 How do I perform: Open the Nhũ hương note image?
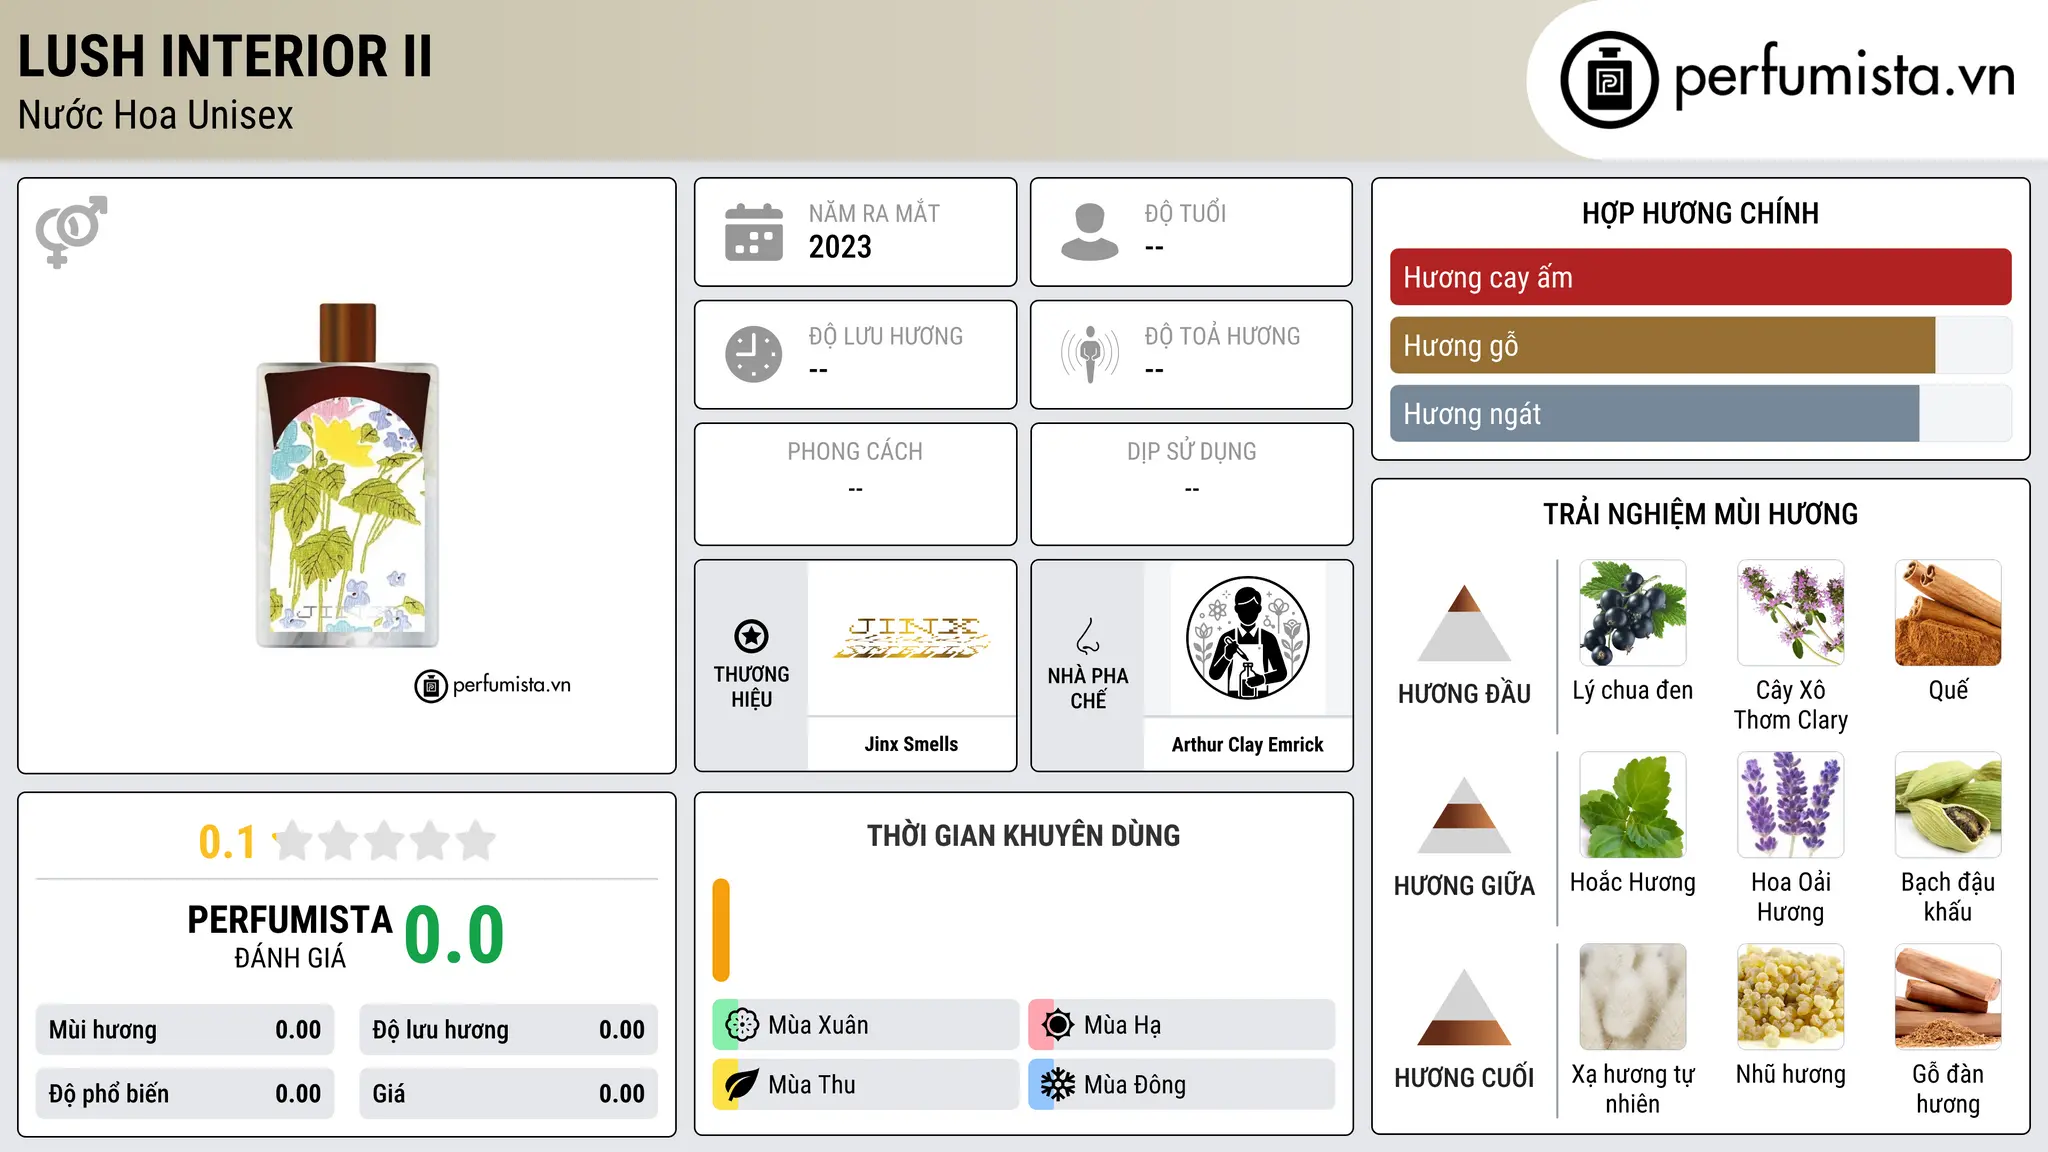(1791, 997)
